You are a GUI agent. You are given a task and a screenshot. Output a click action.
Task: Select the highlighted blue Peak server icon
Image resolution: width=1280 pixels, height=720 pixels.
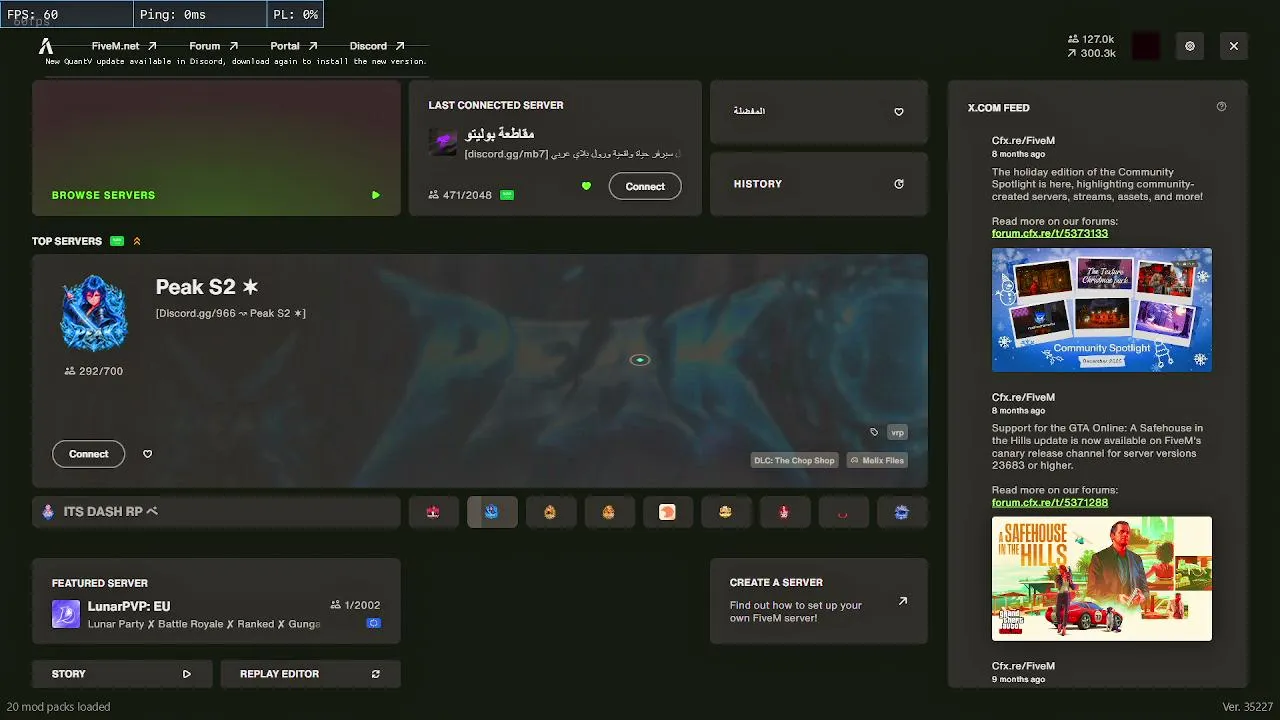coord(492,512)
